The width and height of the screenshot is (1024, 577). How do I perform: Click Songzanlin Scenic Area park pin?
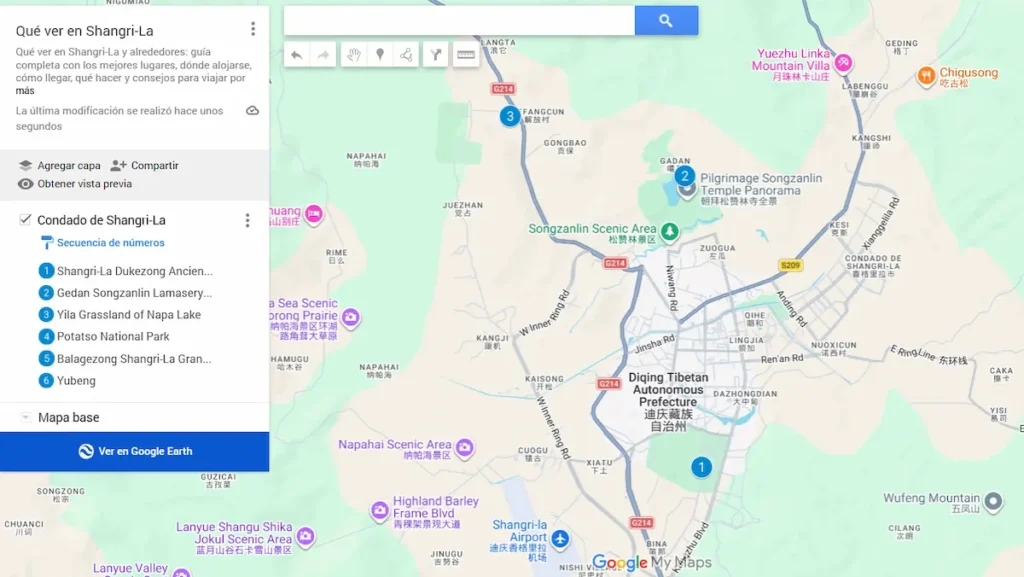pyautogui.click(x=669, y=231)
